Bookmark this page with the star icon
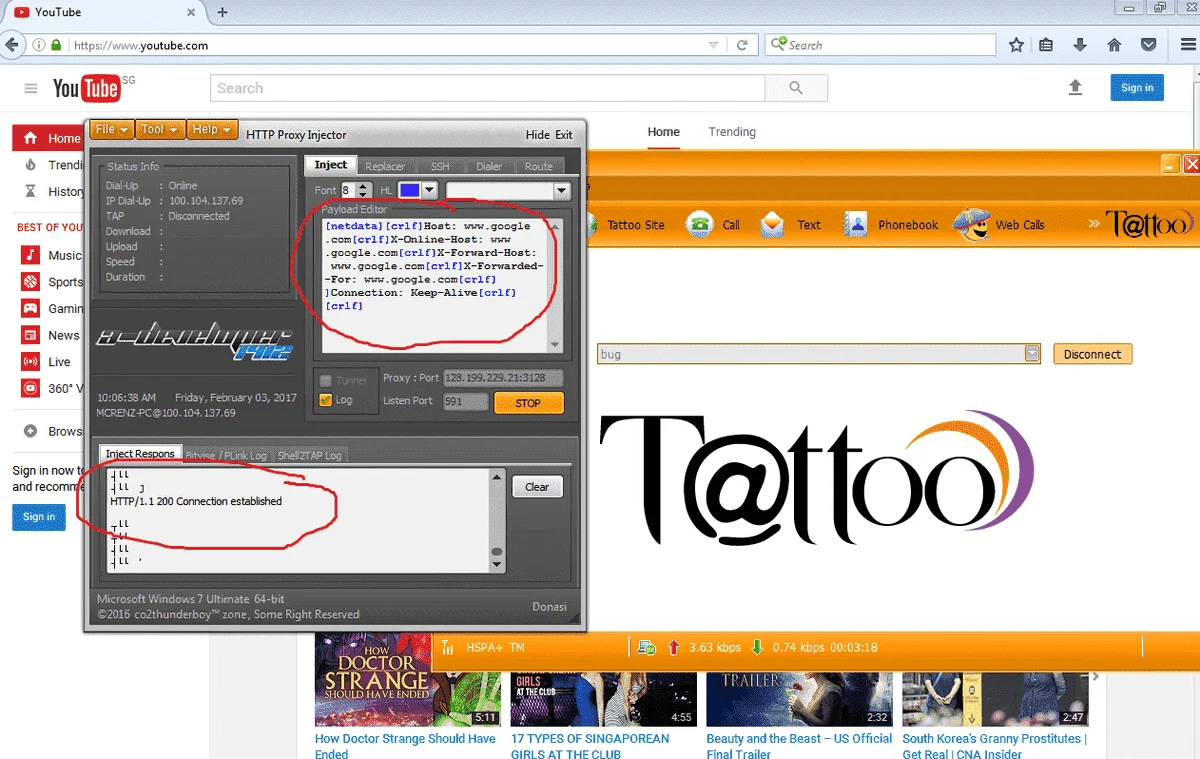 (x=1016, y=45)
